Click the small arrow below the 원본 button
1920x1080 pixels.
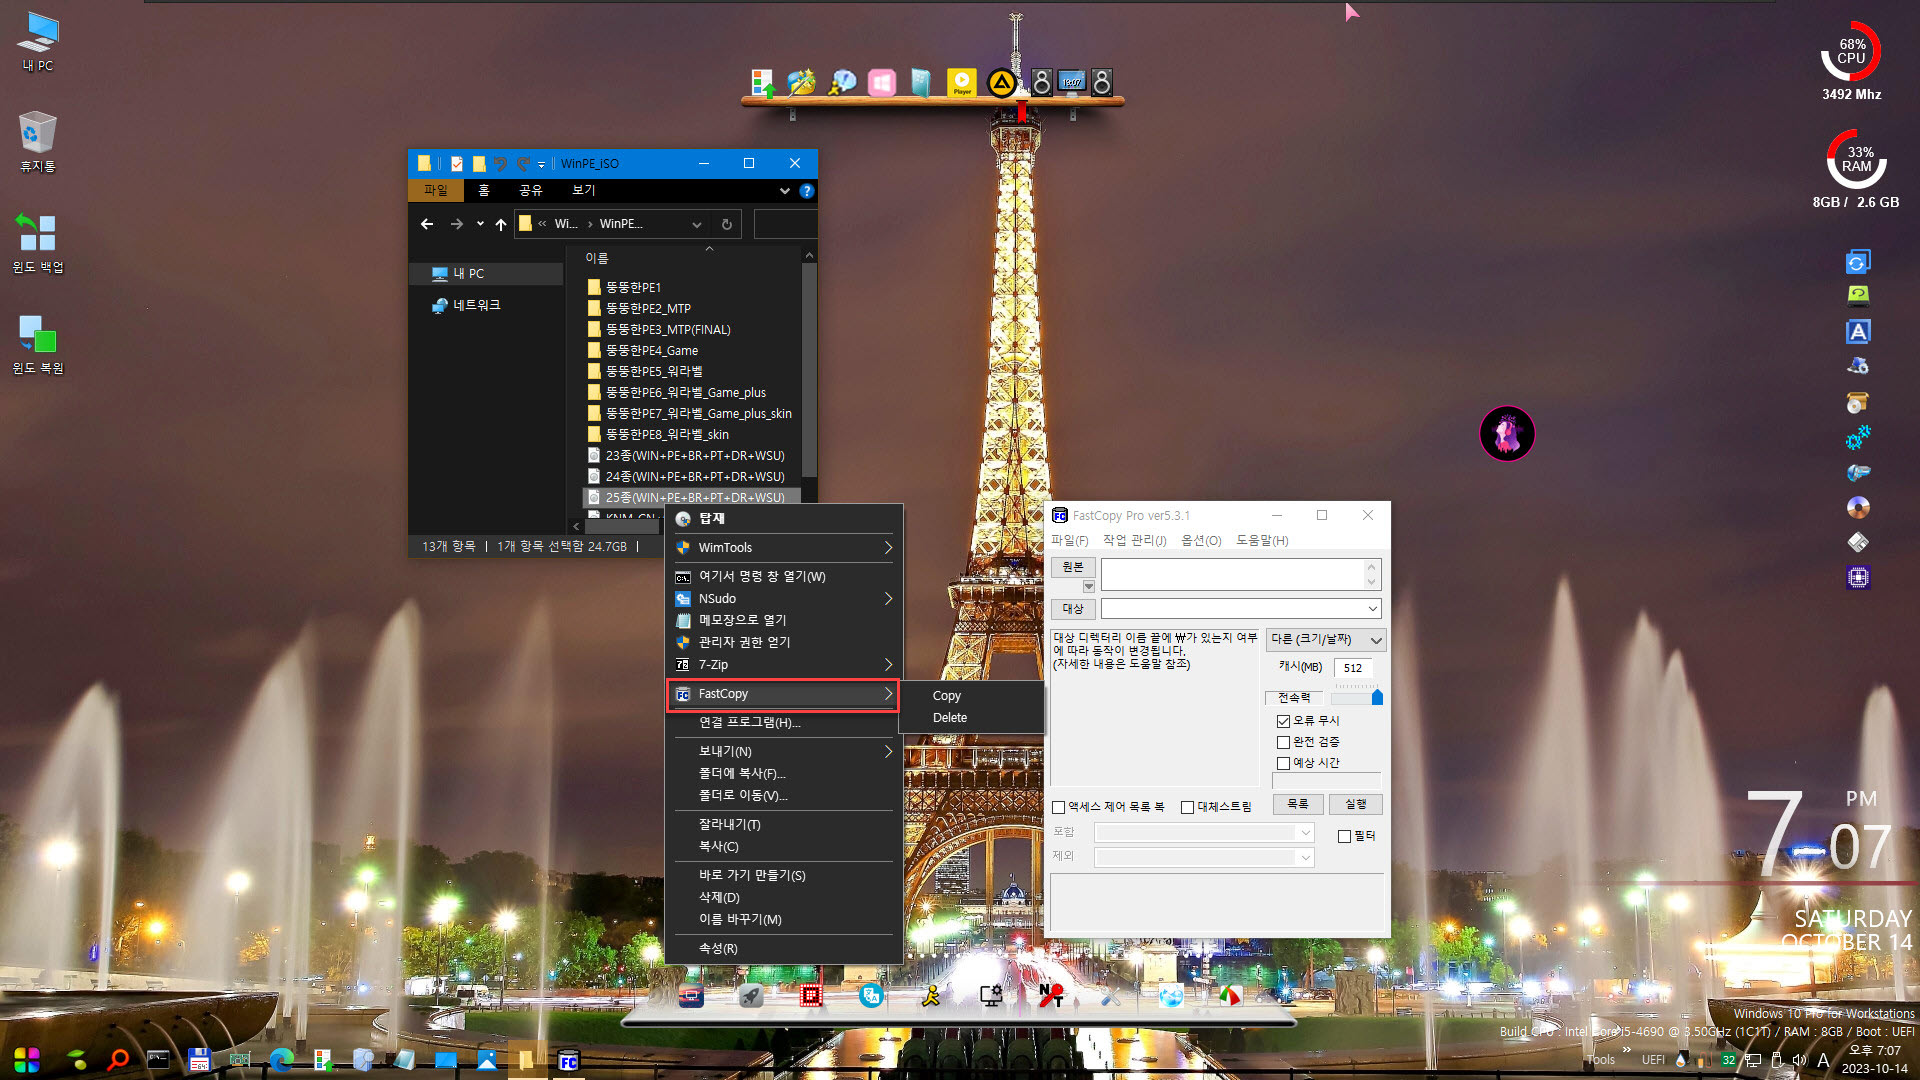pos(1088,587)
